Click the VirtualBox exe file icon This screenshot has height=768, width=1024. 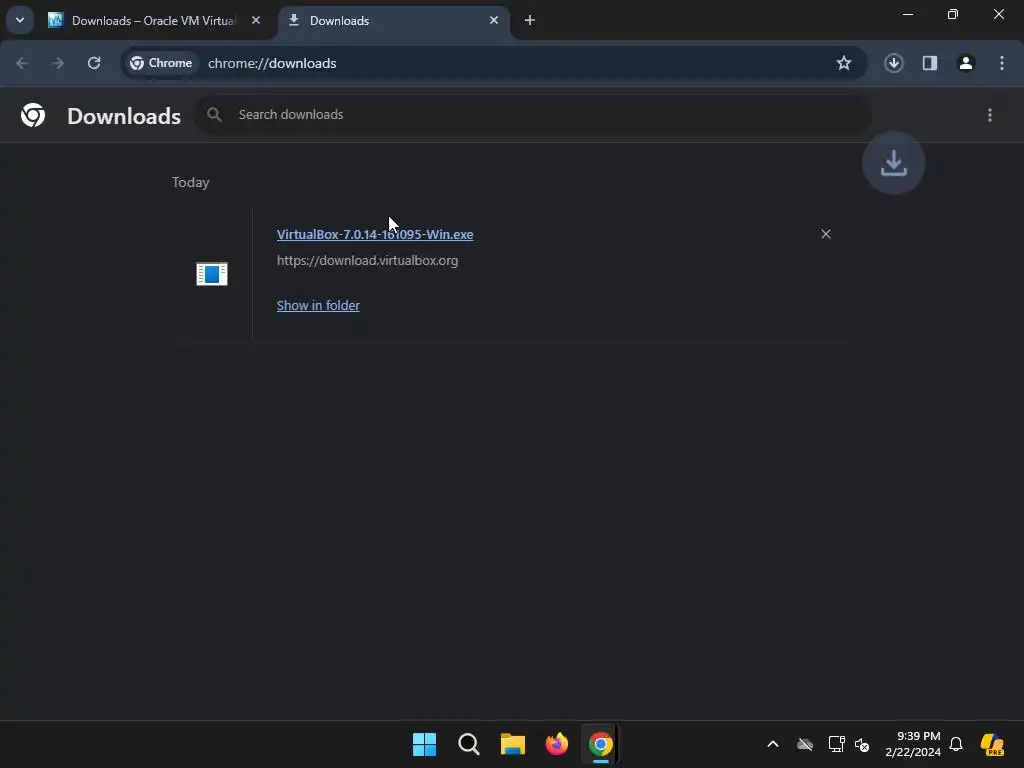pos(212,274)
